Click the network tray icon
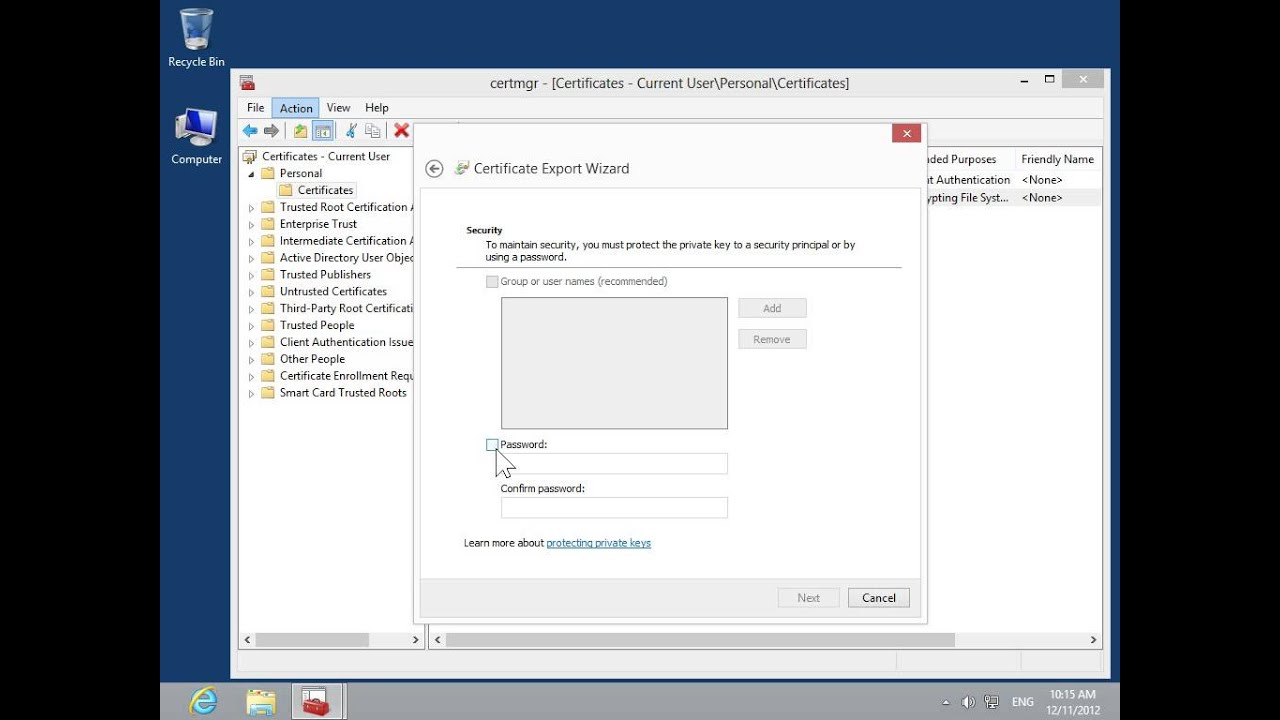The image size is (1280, 720). tap(991, 702)
